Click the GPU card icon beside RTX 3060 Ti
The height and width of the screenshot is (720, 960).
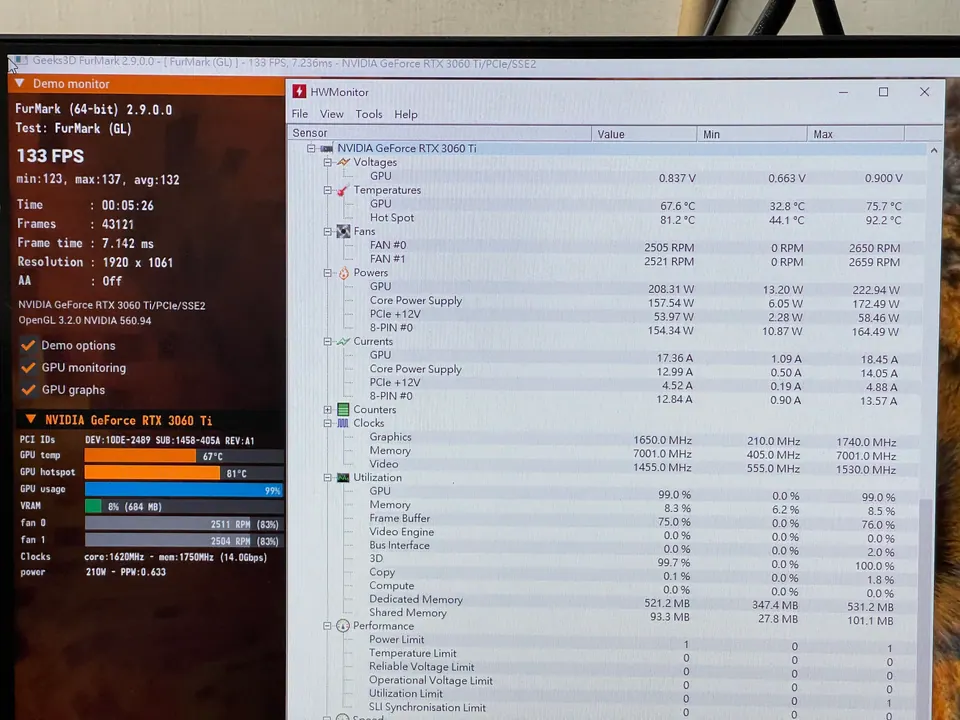pyautogui.click(x=326, y=148)
